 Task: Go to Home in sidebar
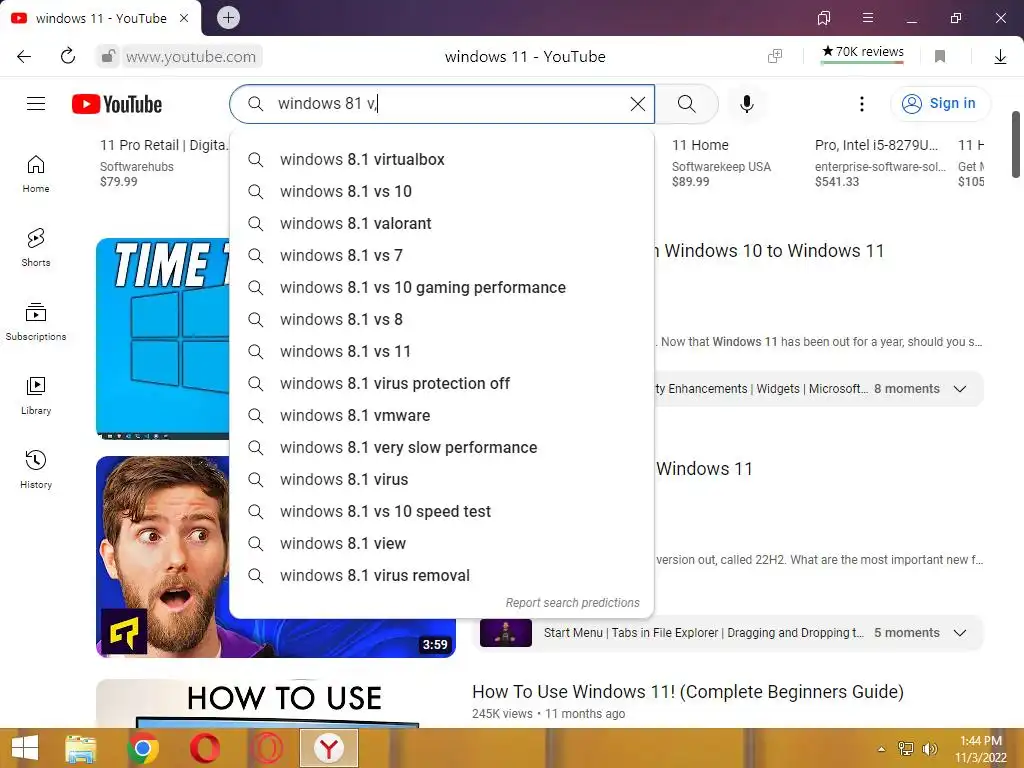click(x=36, y=174)
